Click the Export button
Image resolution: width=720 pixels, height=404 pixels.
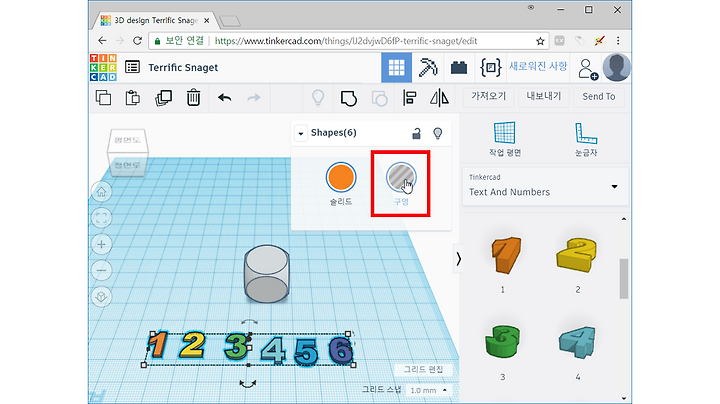click(x=544, y=96)
